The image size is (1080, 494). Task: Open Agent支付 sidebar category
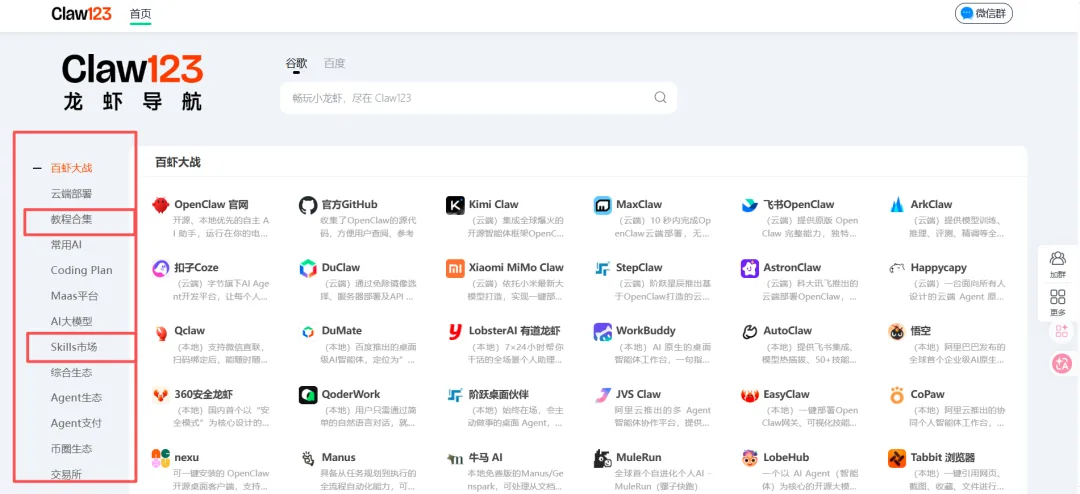click(76, 423)
